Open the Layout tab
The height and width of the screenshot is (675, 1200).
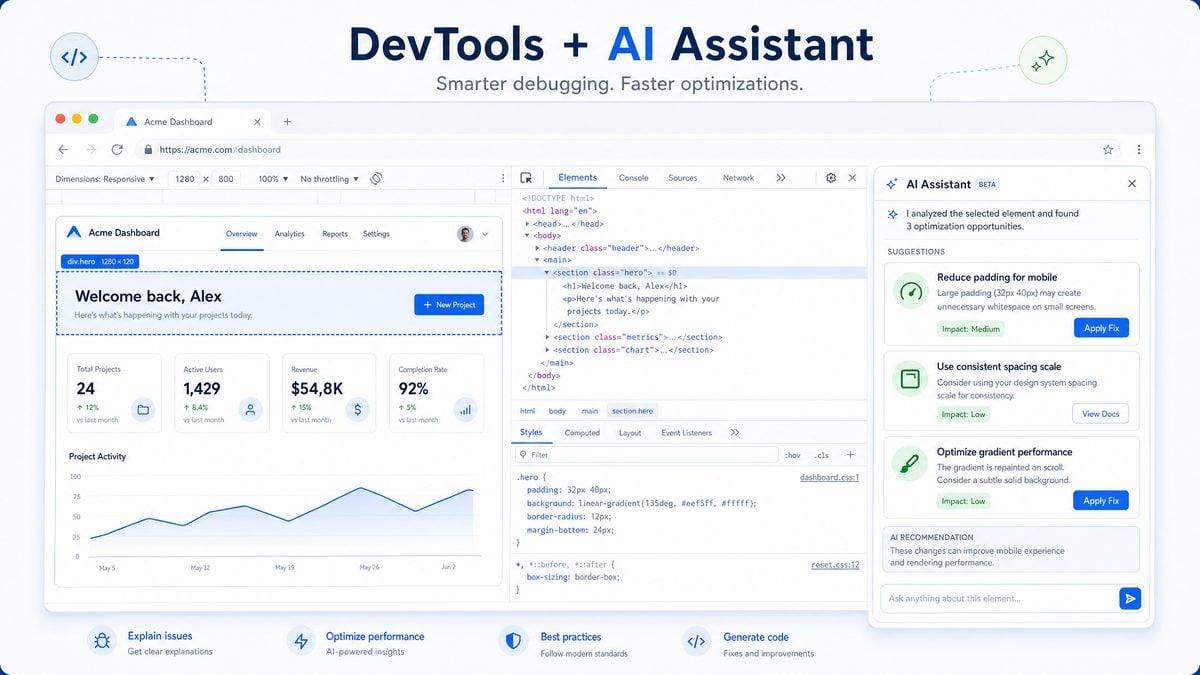click(630, 433)
